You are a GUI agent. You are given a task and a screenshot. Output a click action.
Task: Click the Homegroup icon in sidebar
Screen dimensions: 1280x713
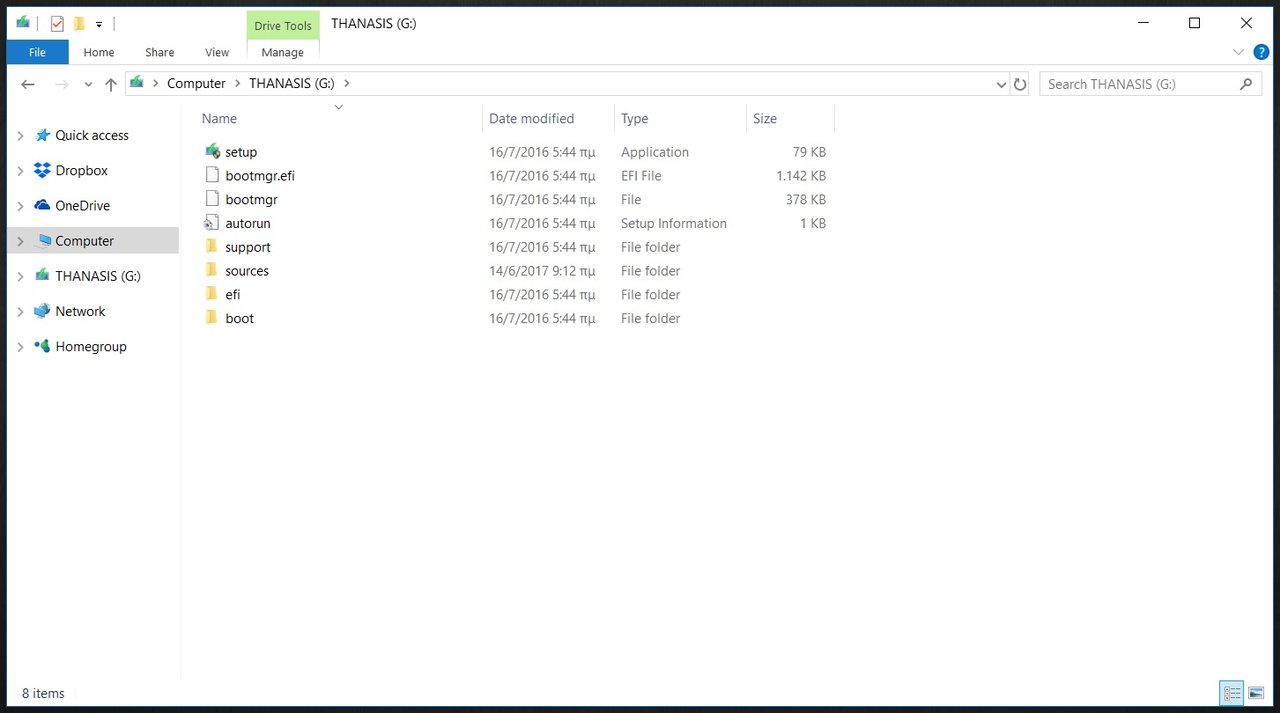click(42, 346)
